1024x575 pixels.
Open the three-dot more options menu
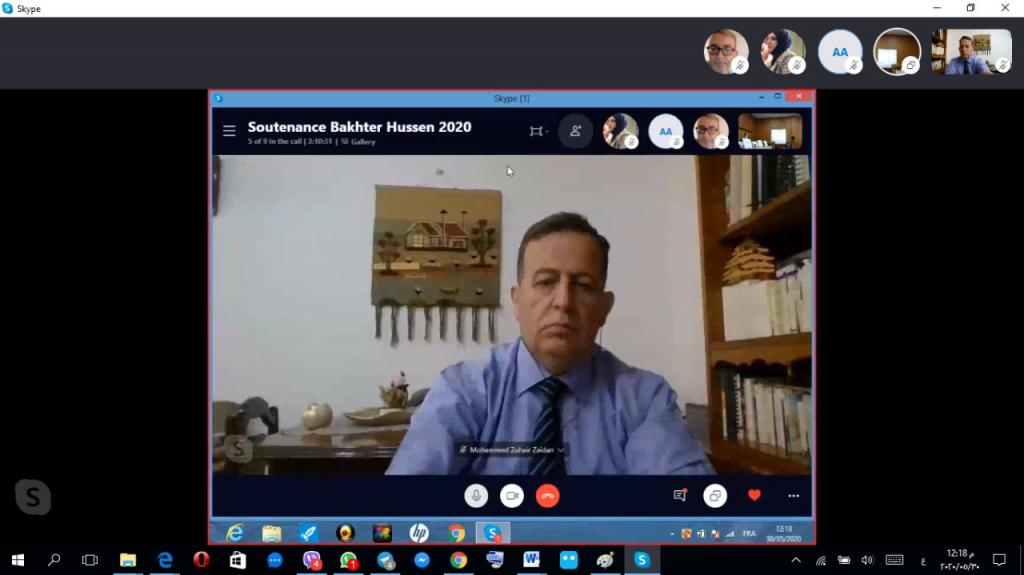tap(793, 495)
